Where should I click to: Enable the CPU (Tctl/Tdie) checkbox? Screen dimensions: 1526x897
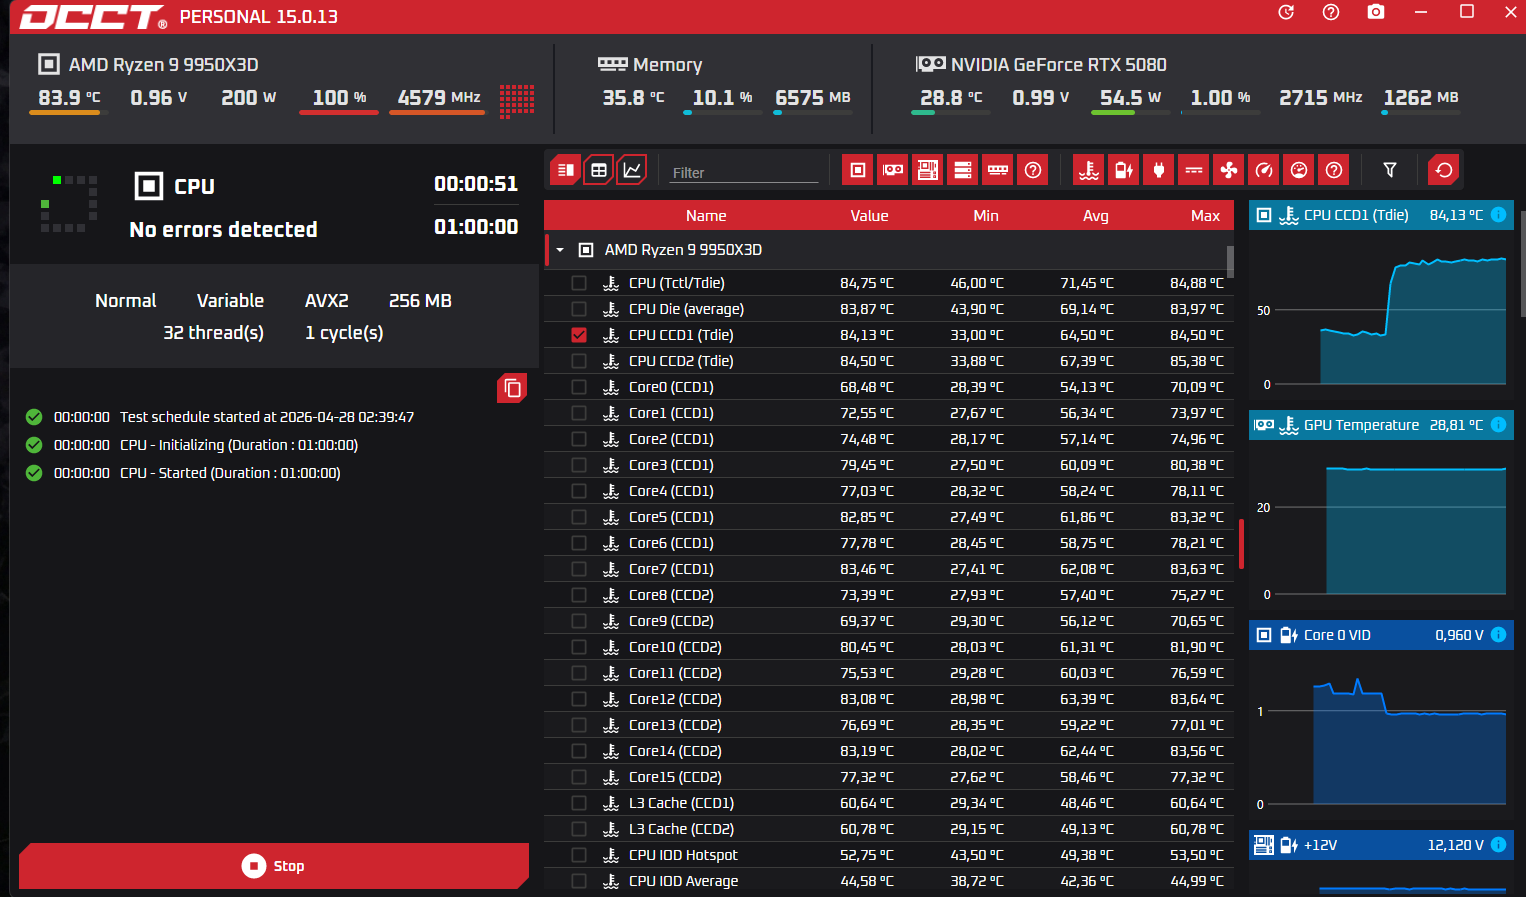[579, 283]
